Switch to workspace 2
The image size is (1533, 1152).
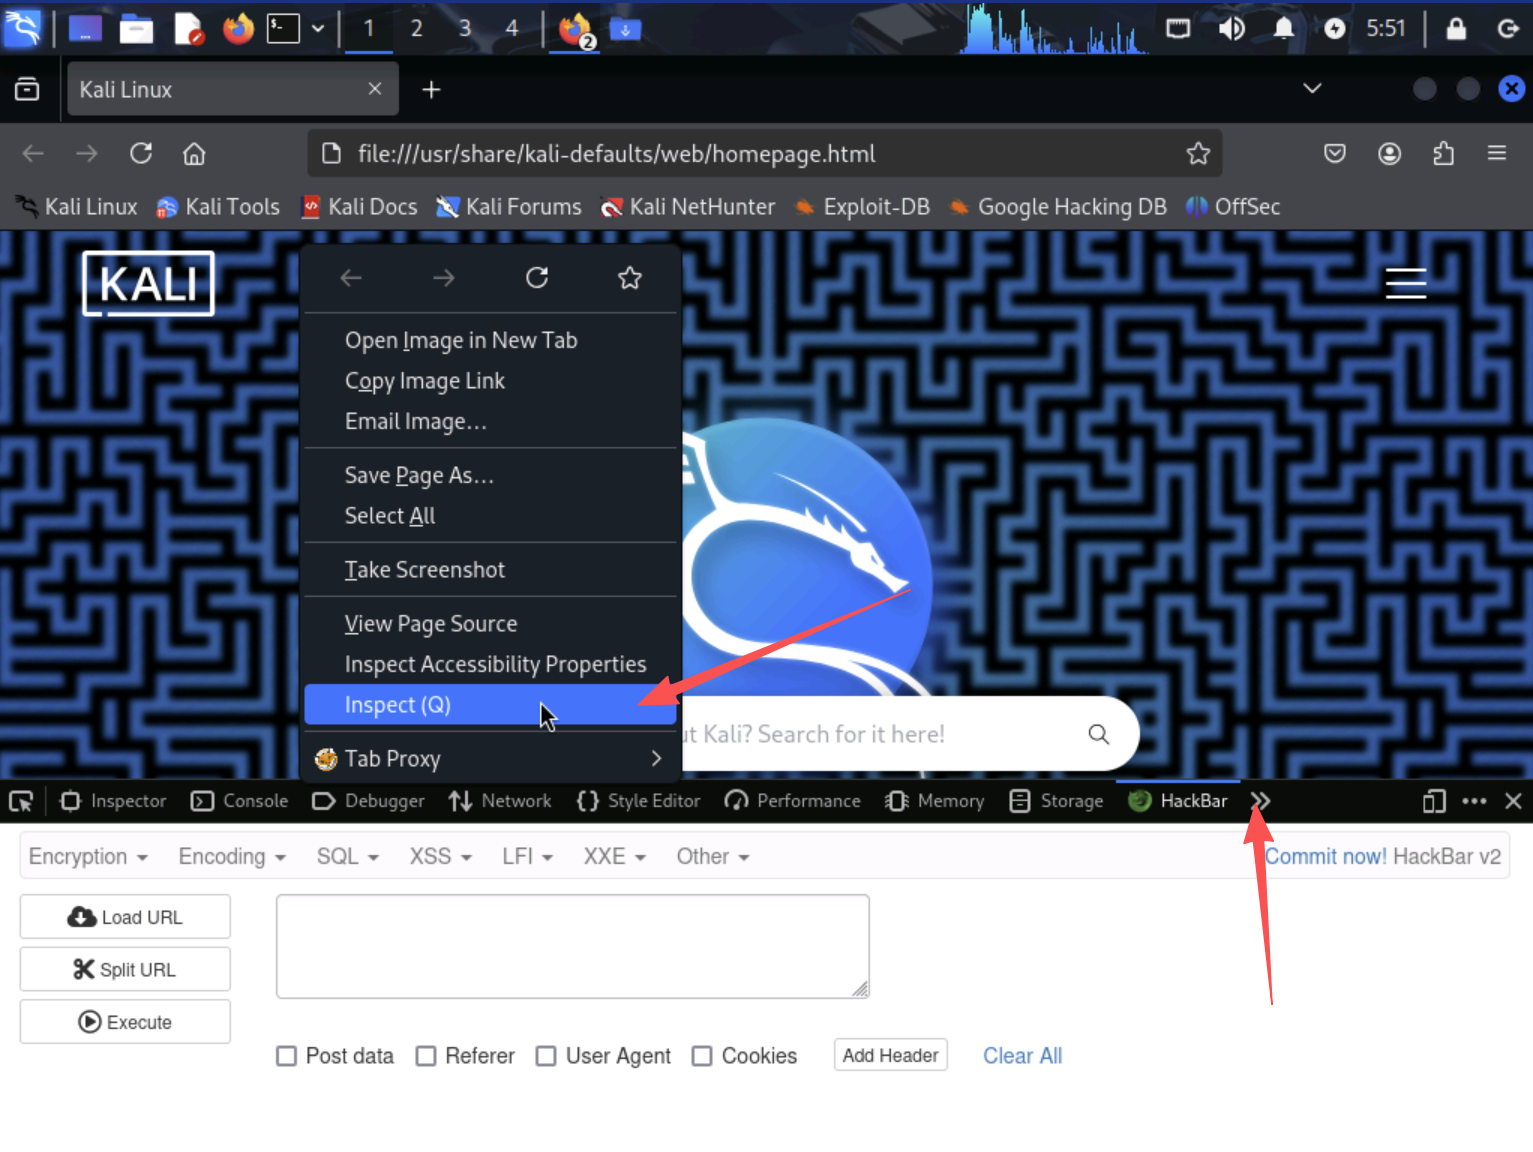416,29
